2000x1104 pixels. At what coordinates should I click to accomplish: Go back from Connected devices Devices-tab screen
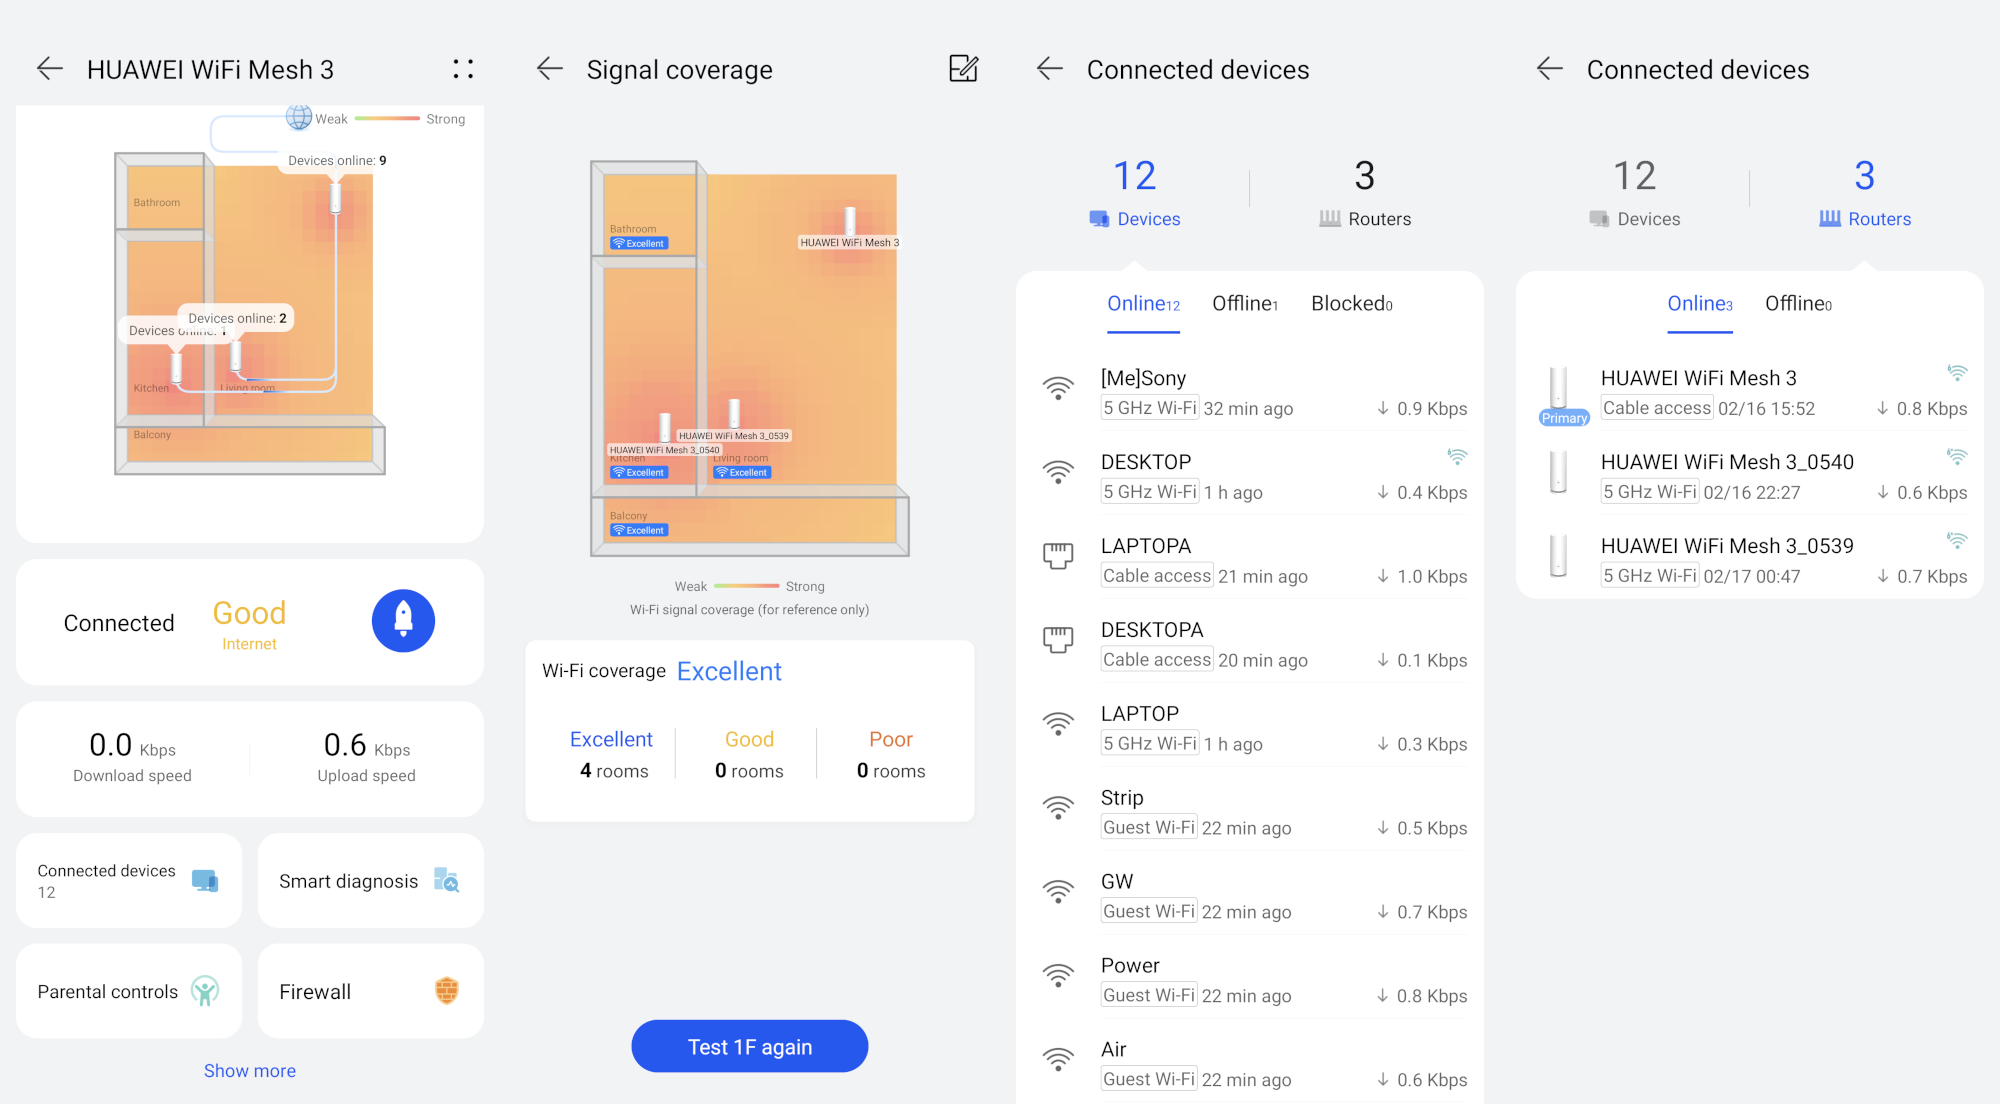click(1050, 69)
